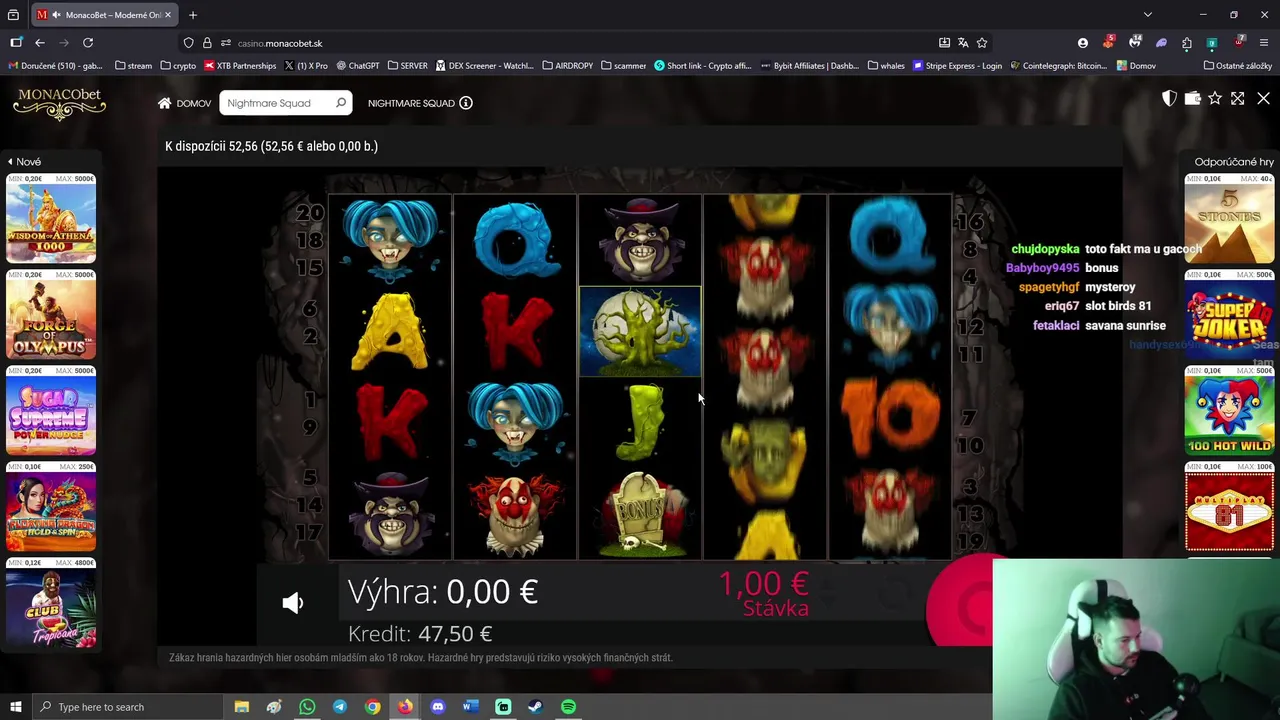The width and height of the screenshot is (1280, 720).
Task: Open the crypto bookmarks folder
Action: [x=178, y=66]
